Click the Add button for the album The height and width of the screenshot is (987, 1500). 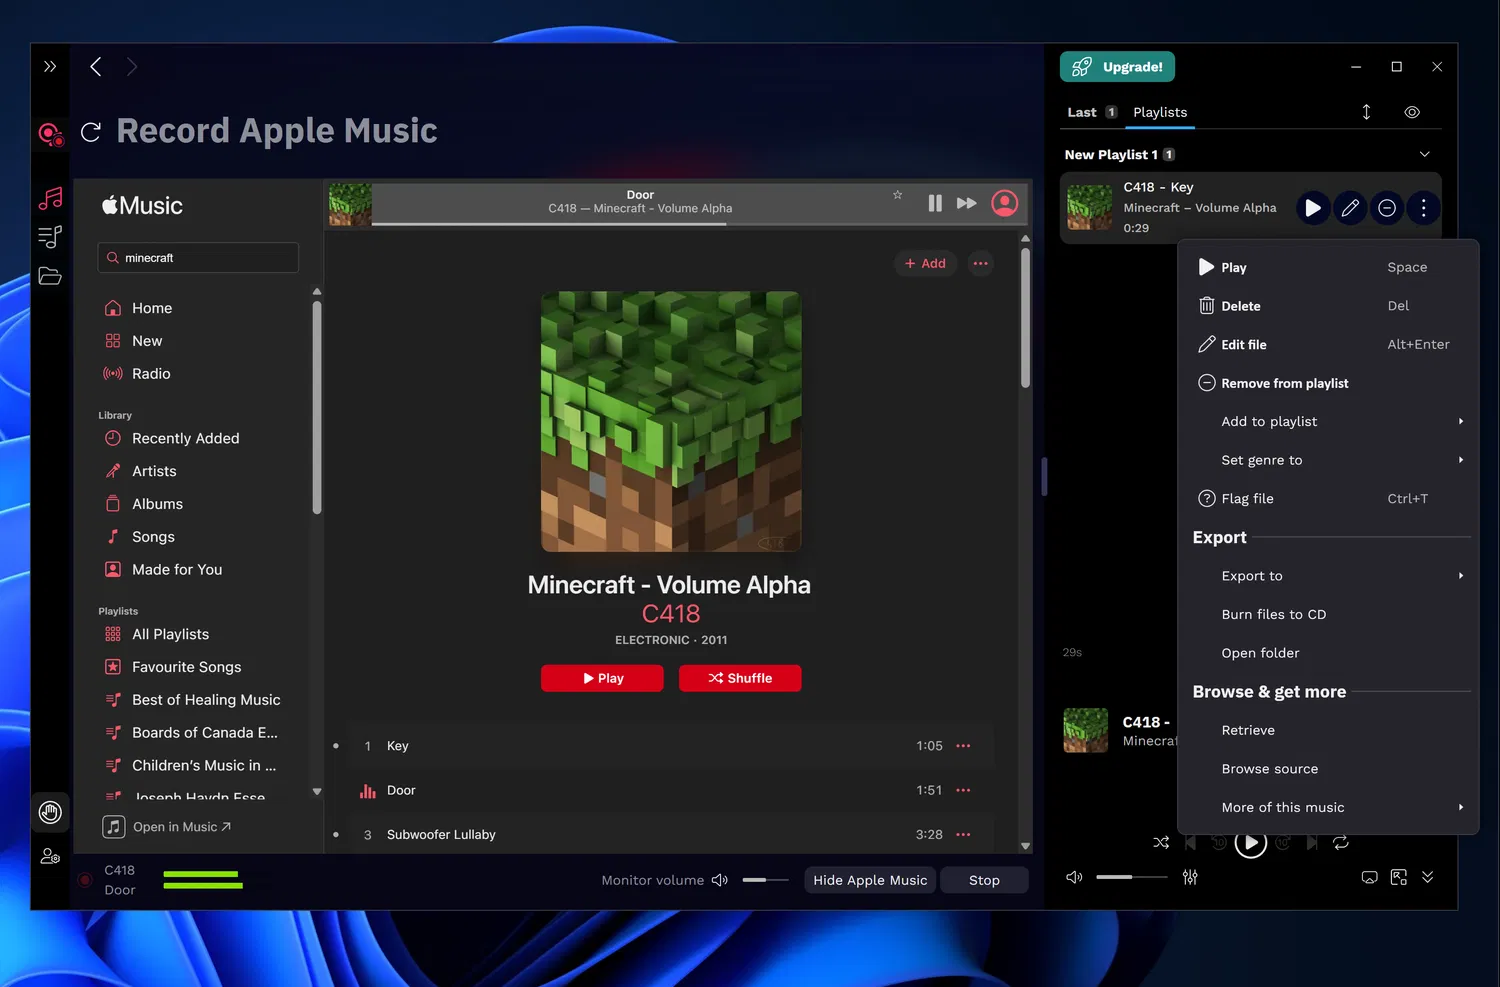(925, 263)
